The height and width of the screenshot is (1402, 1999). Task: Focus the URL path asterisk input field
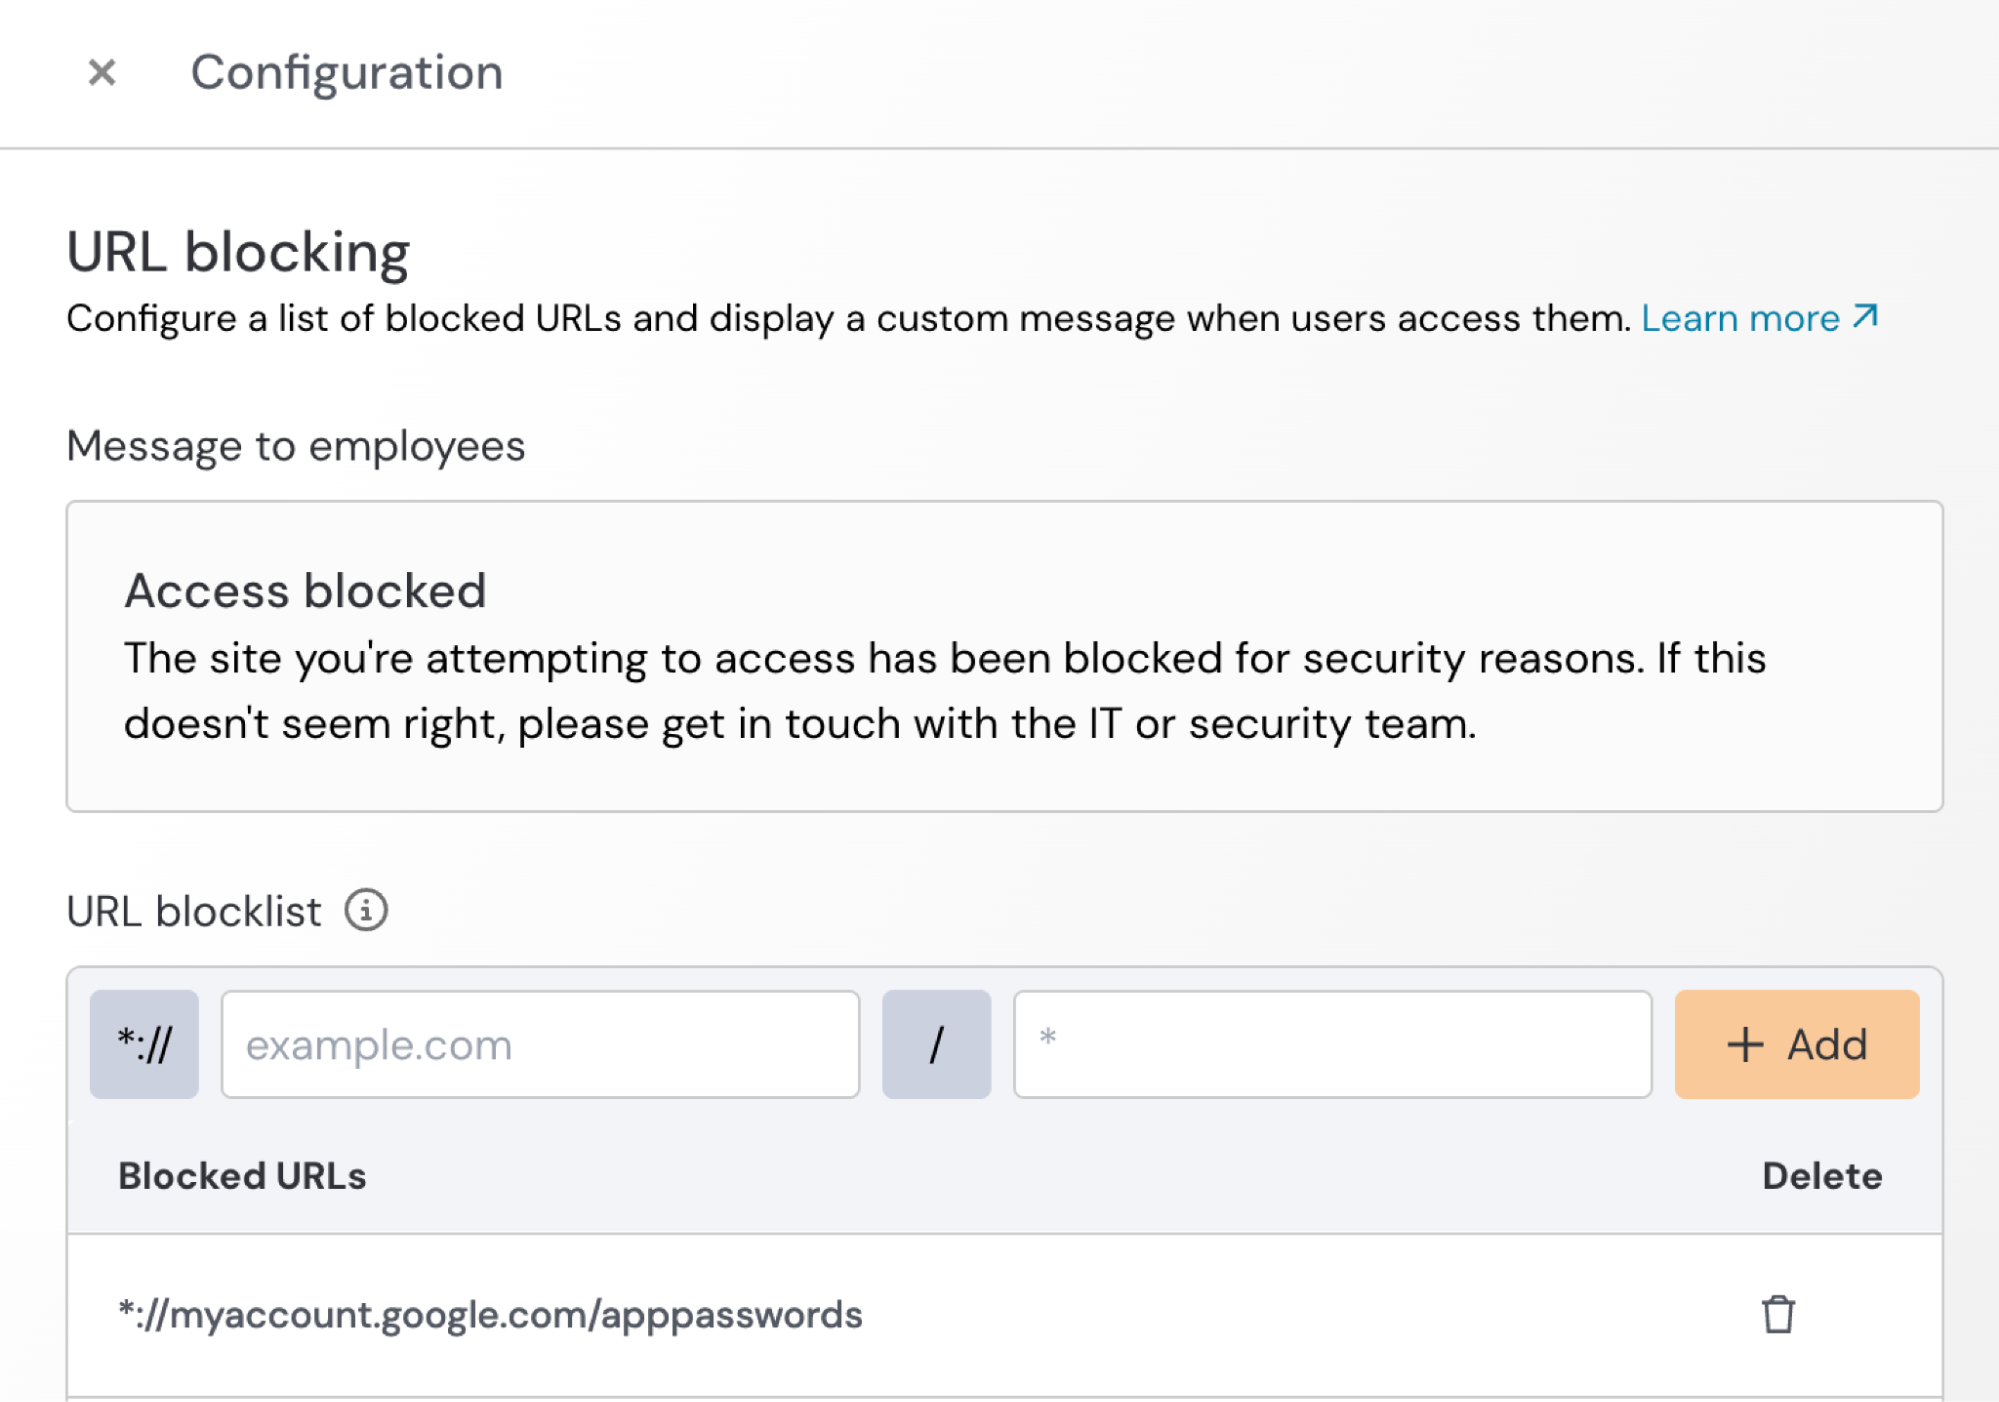(1332, 1045)
